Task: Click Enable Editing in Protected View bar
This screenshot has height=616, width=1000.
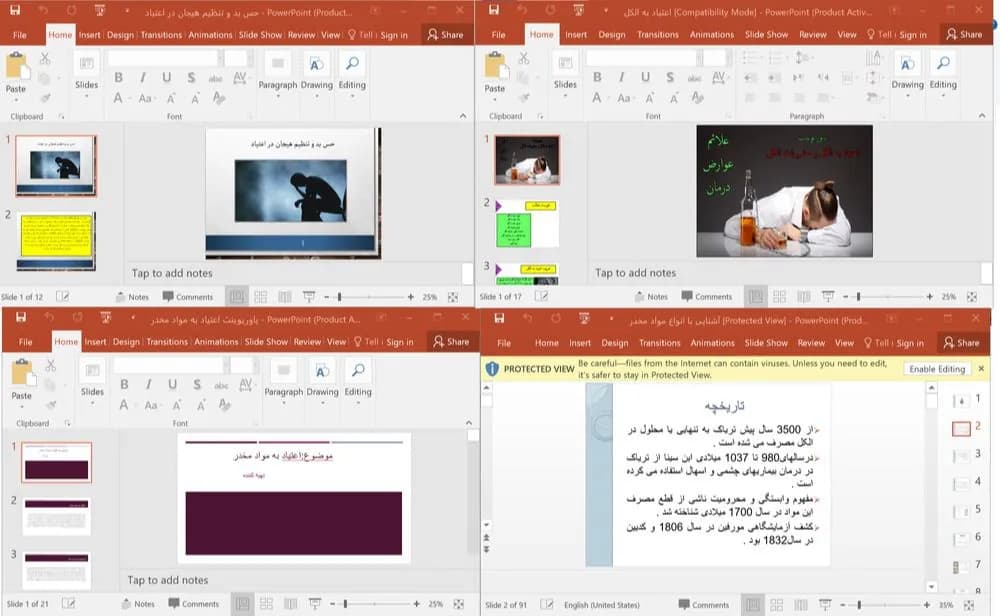Action: [937, 369]
